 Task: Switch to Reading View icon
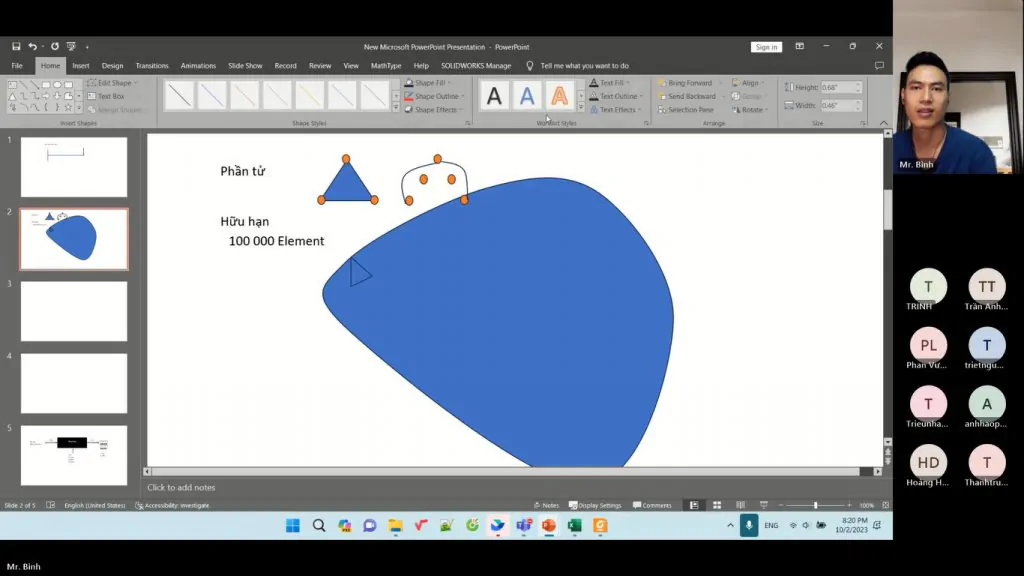[x=740, y=505]
